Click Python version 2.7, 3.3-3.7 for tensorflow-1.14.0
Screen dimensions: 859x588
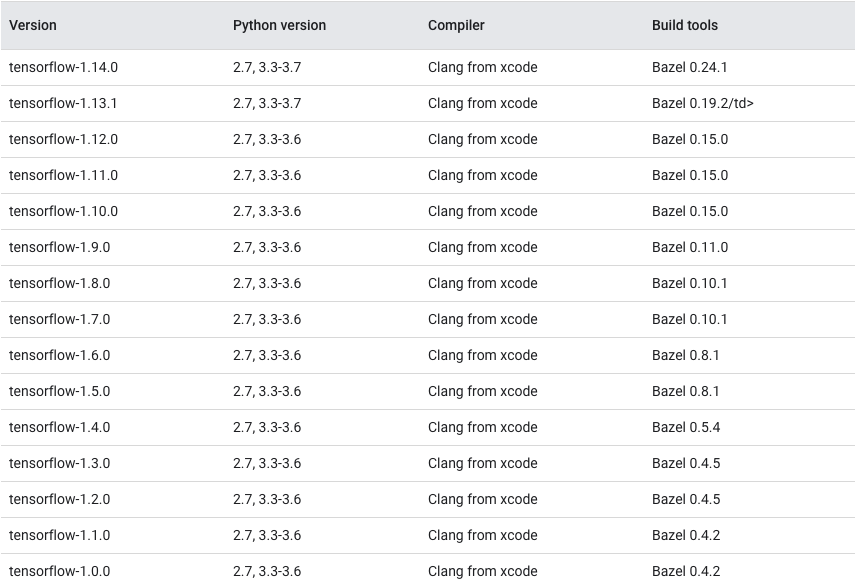click(x=267, y=67)
